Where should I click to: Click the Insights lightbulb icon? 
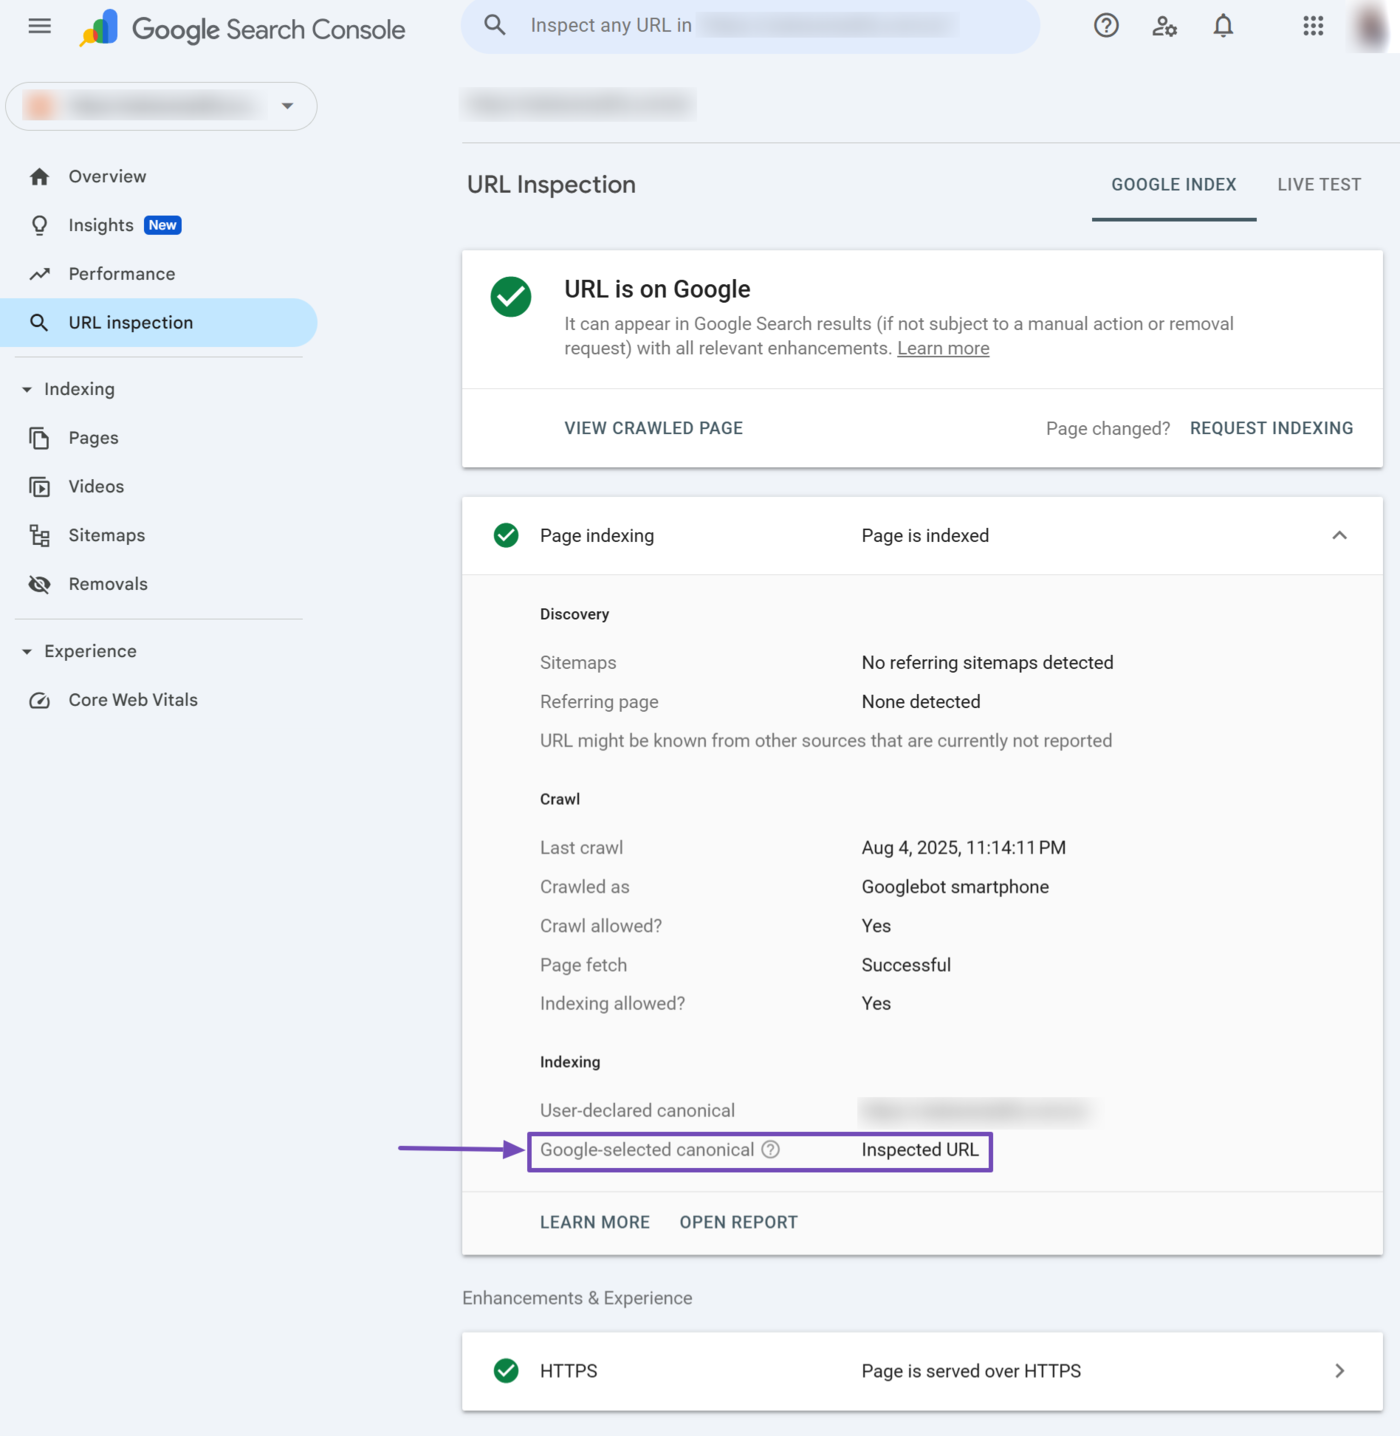(x=39, y=226)
